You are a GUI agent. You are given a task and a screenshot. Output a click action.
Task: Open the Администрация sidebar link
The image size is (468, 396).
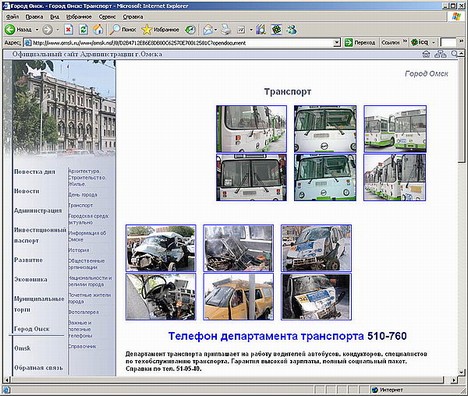click(38, 210)
